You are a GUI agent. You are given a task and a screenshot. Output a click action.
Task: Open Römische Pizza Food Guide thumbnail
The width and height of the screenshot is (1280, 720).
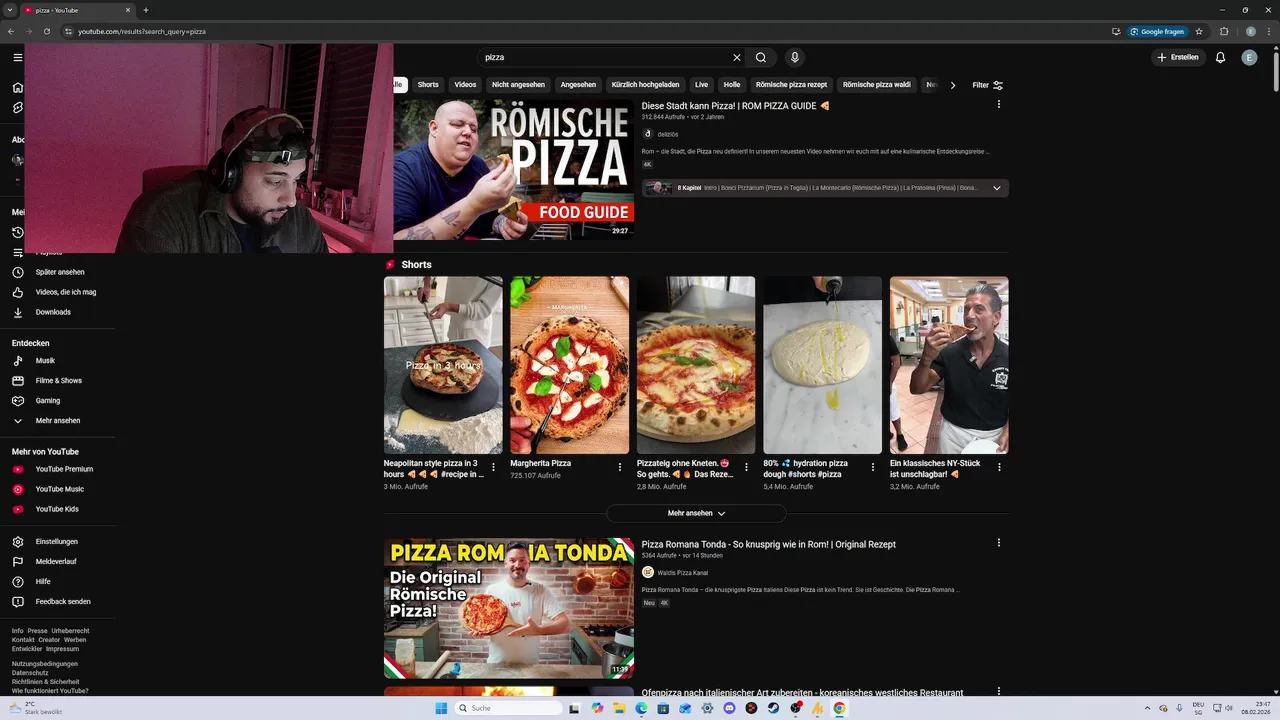(x=514, y=168)
